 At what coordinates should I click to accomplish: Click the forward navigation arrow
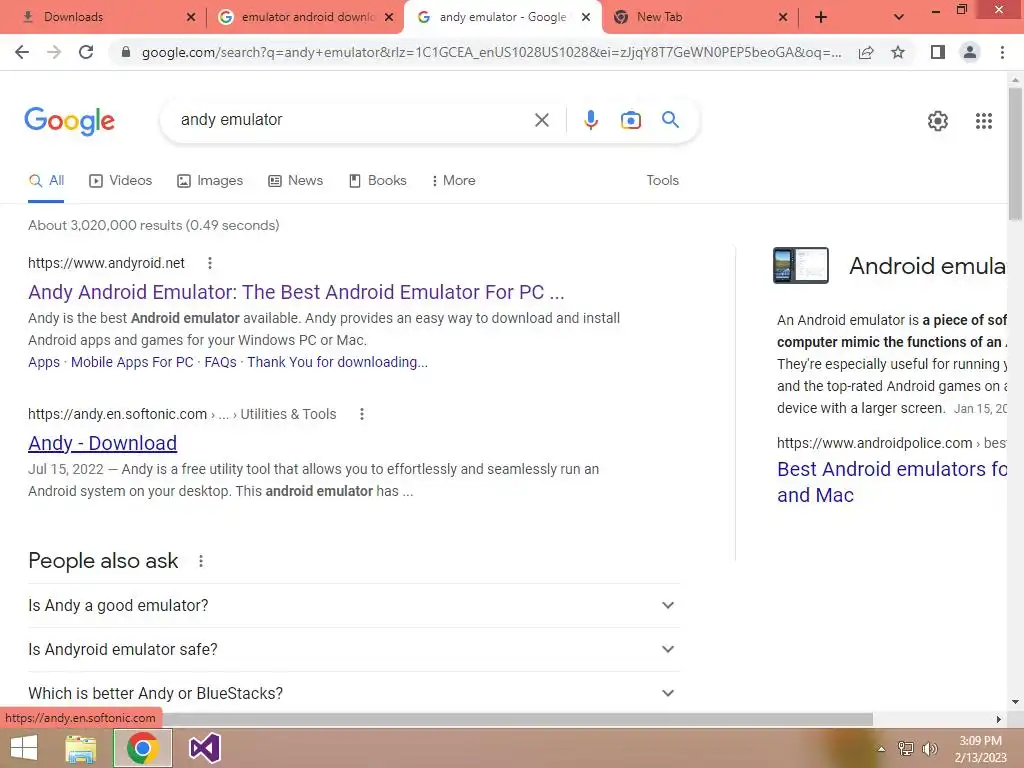(54, 52)
